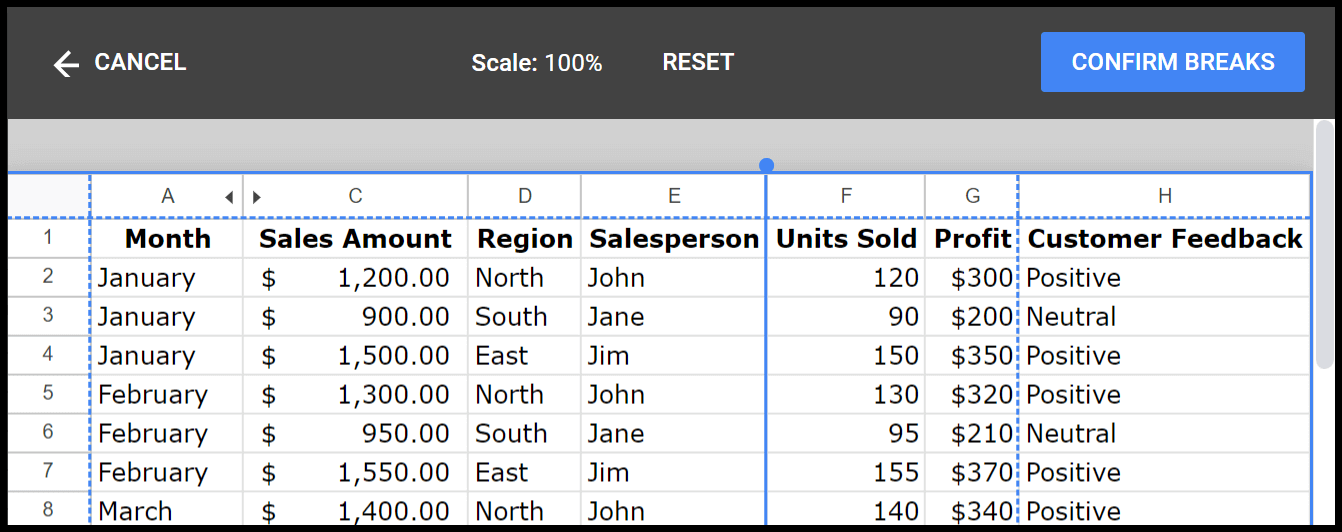Click the Neutral cell in row 6
The image size is (1342, 532).
coord(1164,433)
